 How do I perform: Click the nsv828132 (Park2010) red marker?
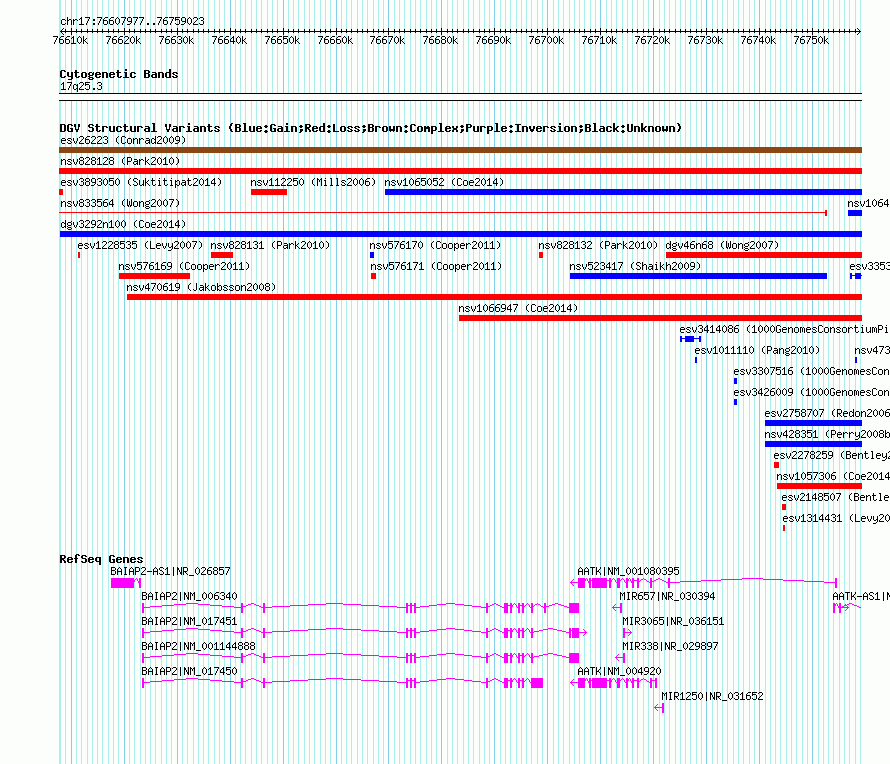541,255
